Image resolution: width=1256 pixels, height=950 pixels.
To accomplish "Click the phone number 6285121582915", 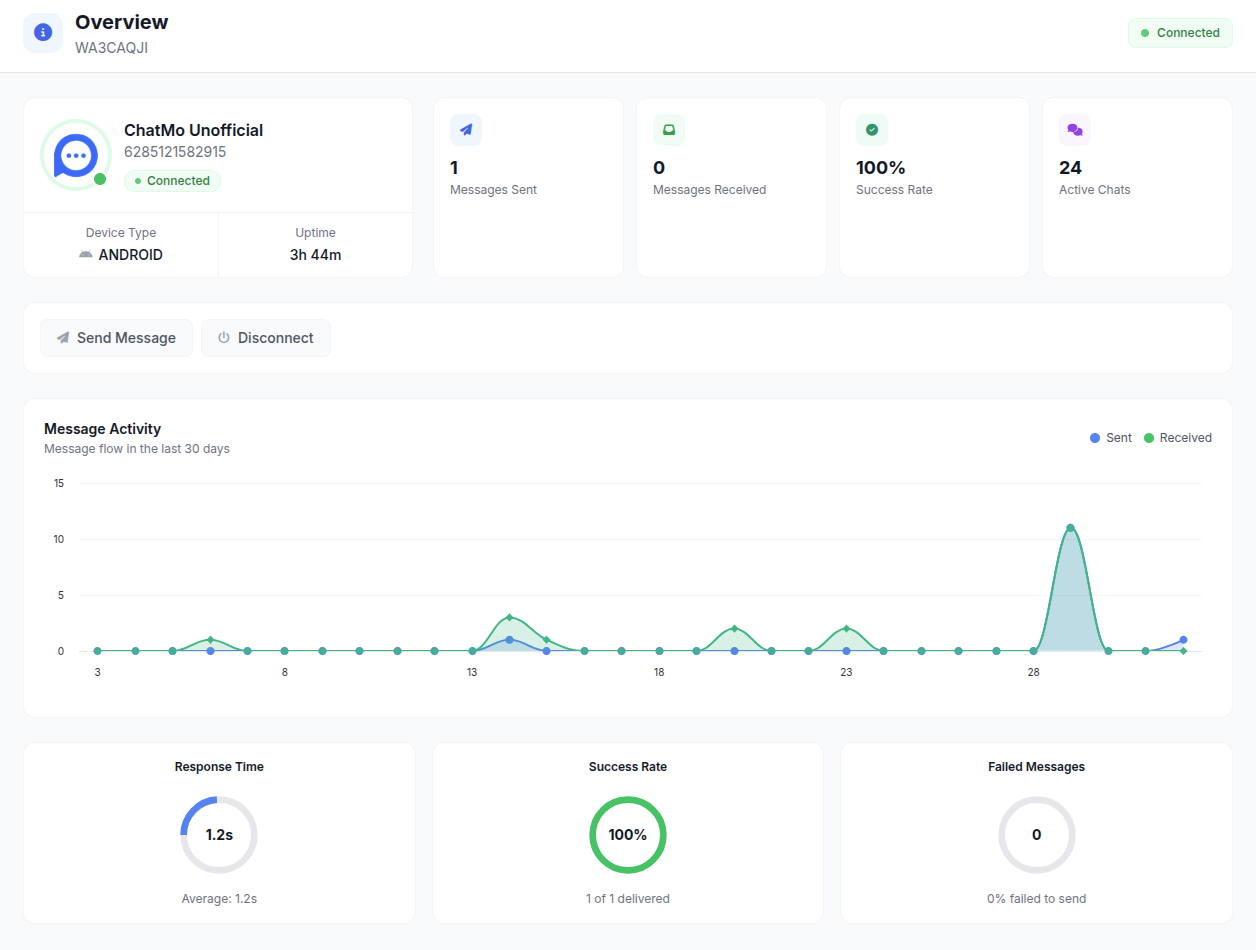I will coord(175,152).
